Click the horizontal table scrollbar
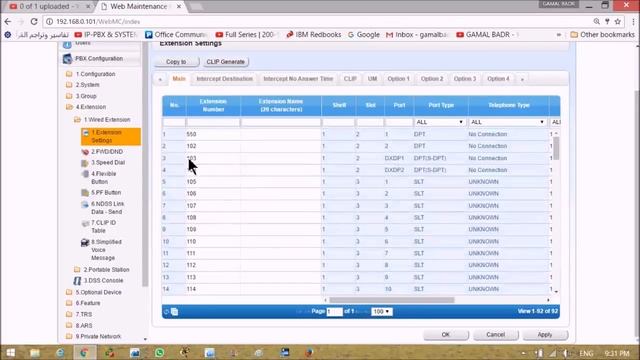 coord(392,300)
